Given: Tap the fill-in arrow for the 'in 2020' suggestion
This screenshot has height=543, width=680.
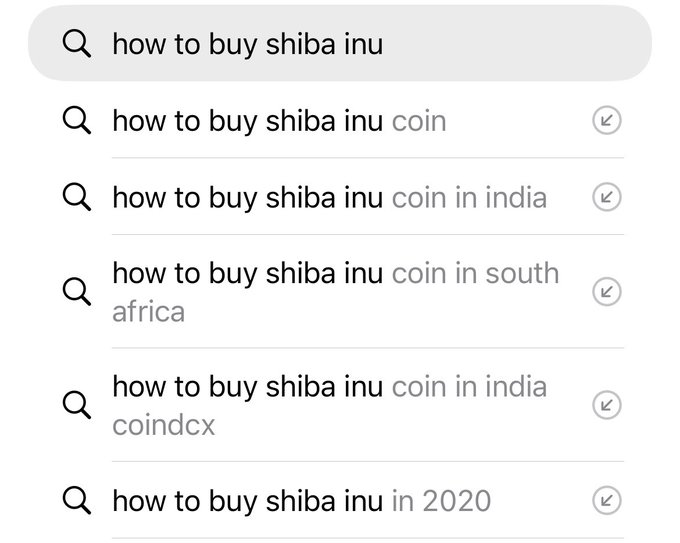Looking at the screenshot, I should [x=606, y=499].
